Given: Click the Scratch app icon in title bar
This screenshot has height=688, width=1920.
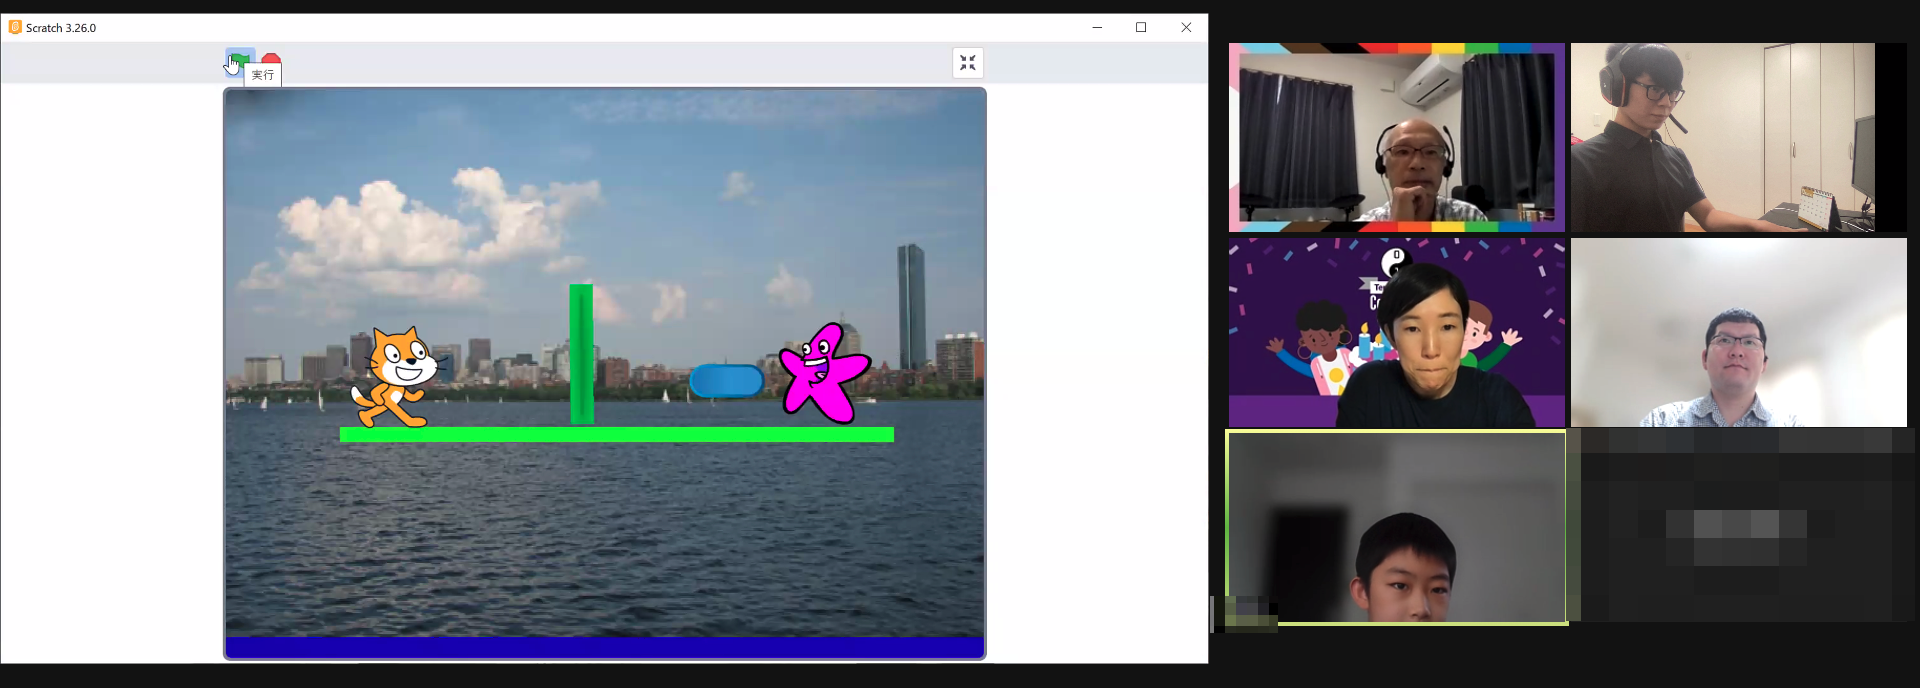Looking at the screenshot, I should [x=15, y=27].
